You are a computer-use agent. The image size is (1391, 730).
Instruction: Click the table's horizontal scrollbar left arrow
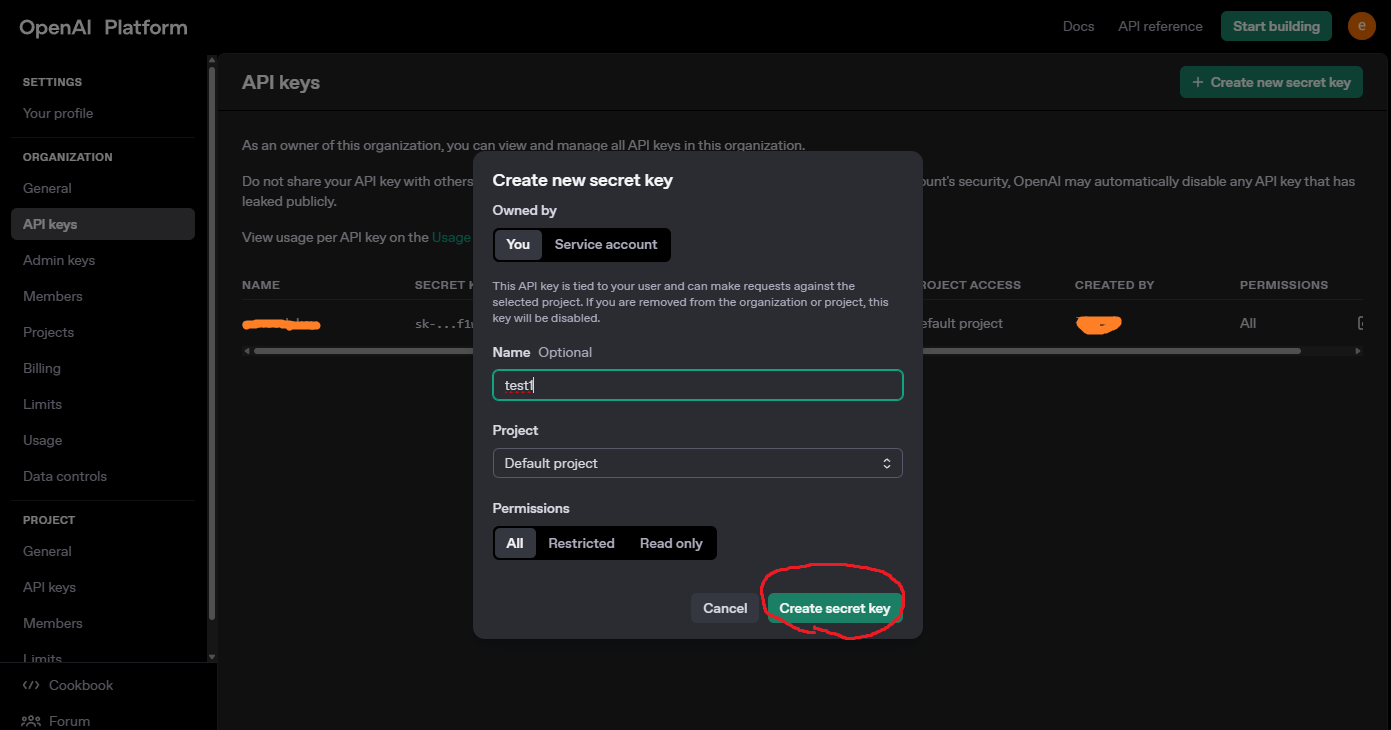(247, 351)
